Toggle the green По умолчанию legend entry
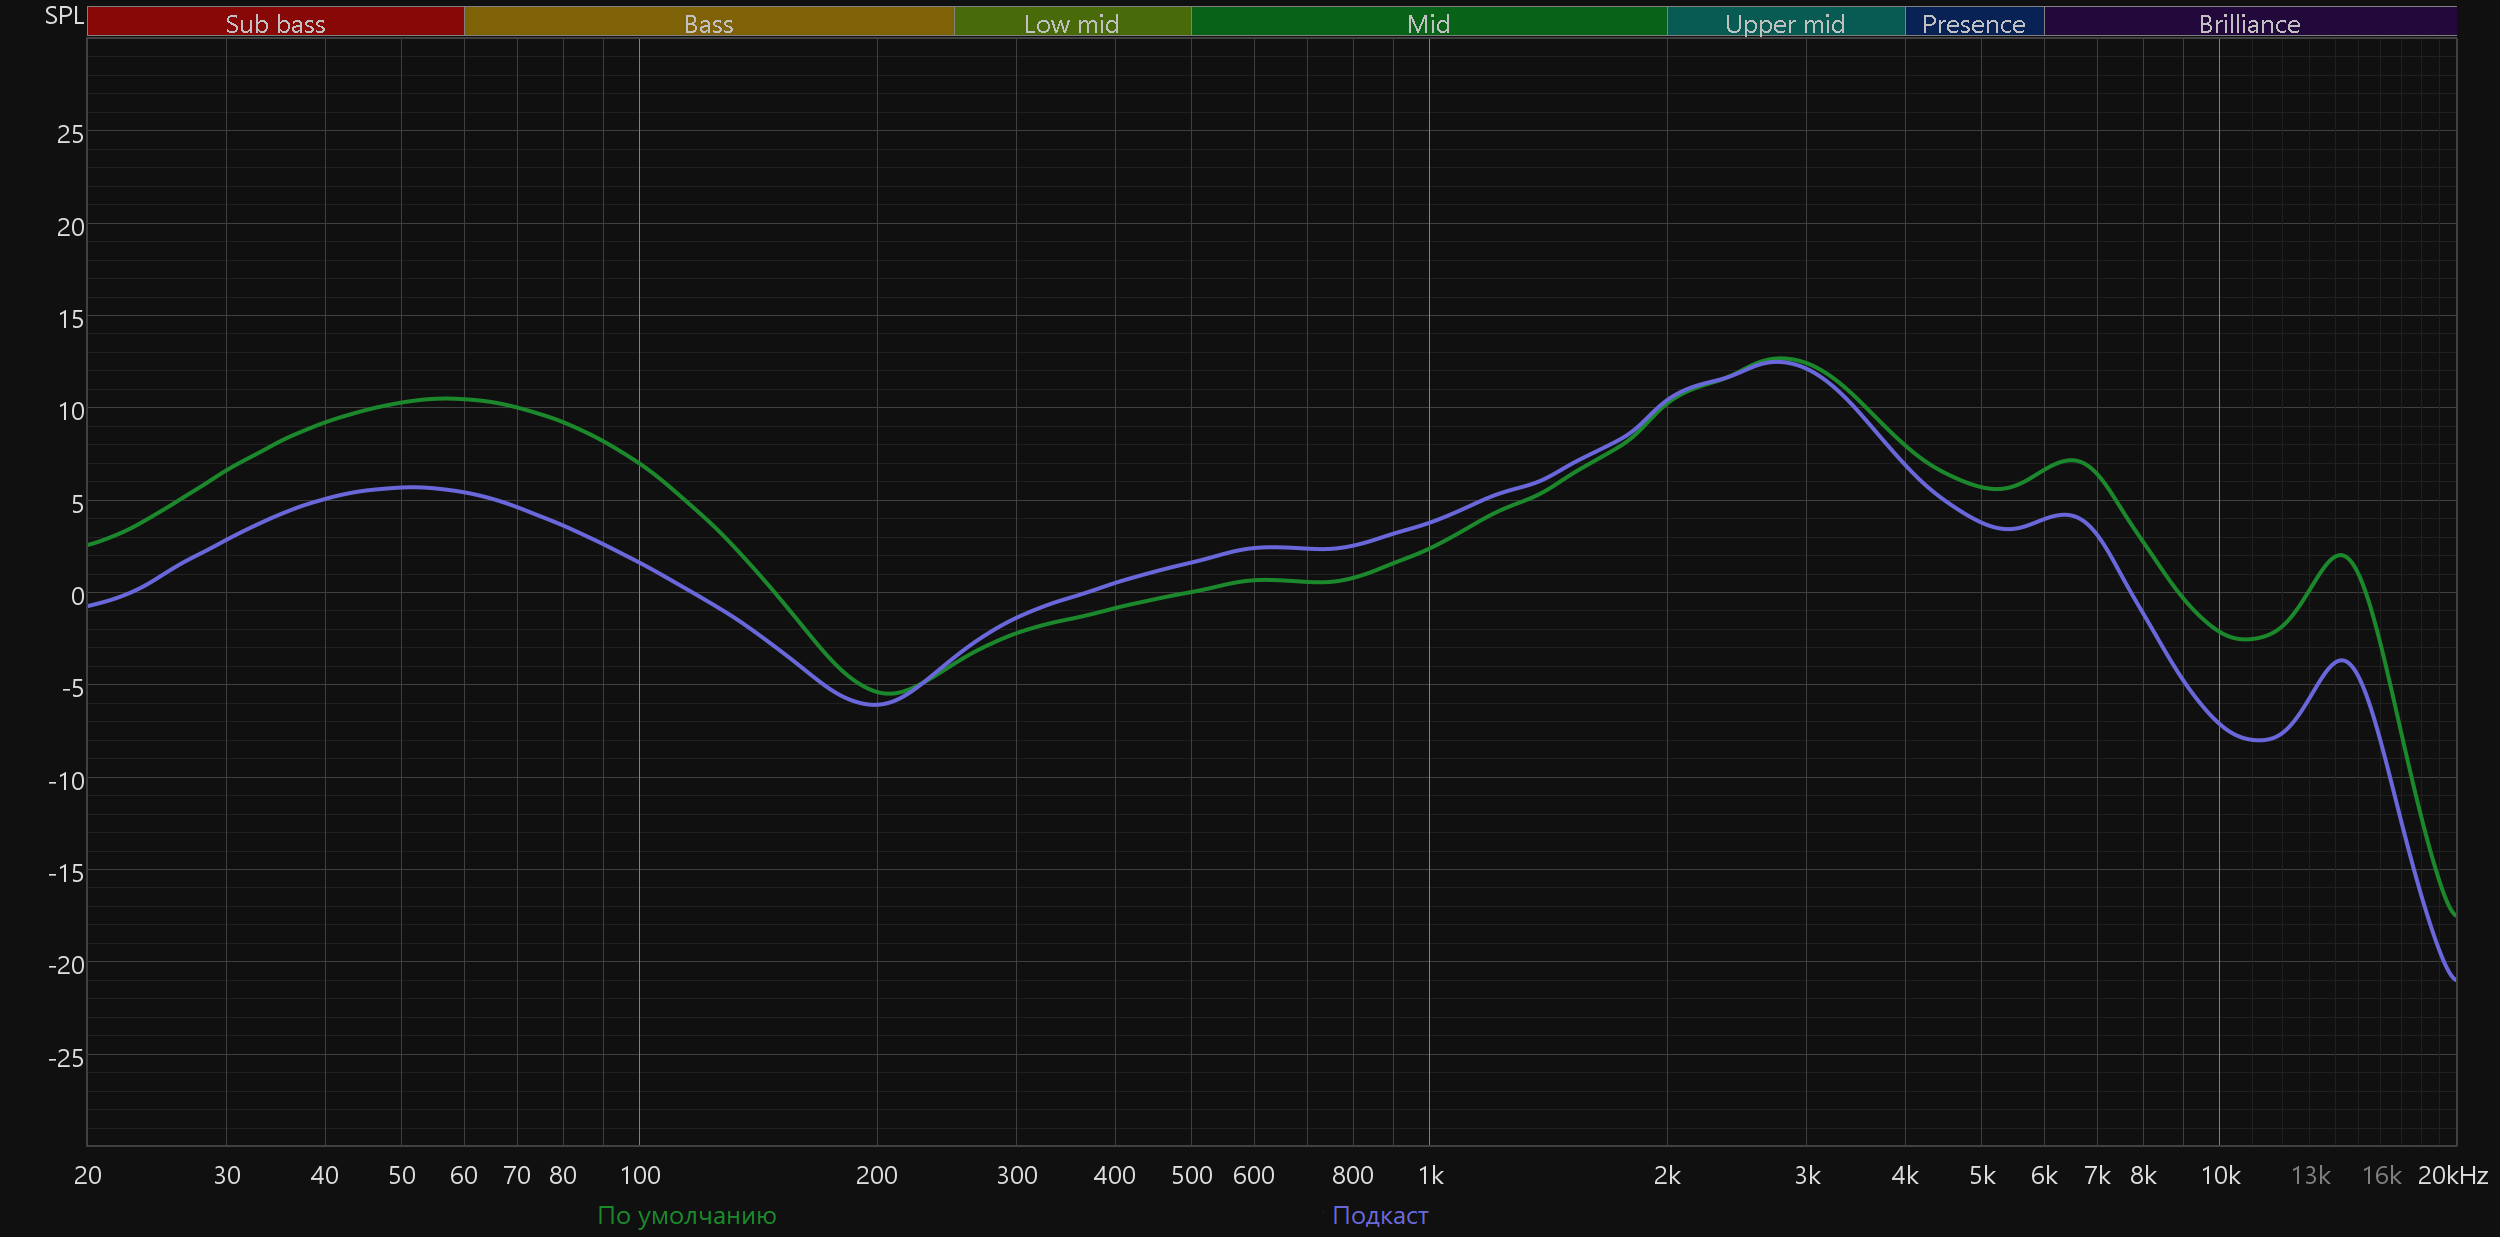Screen dimensions: 2500x1237 pos(686,1215)
